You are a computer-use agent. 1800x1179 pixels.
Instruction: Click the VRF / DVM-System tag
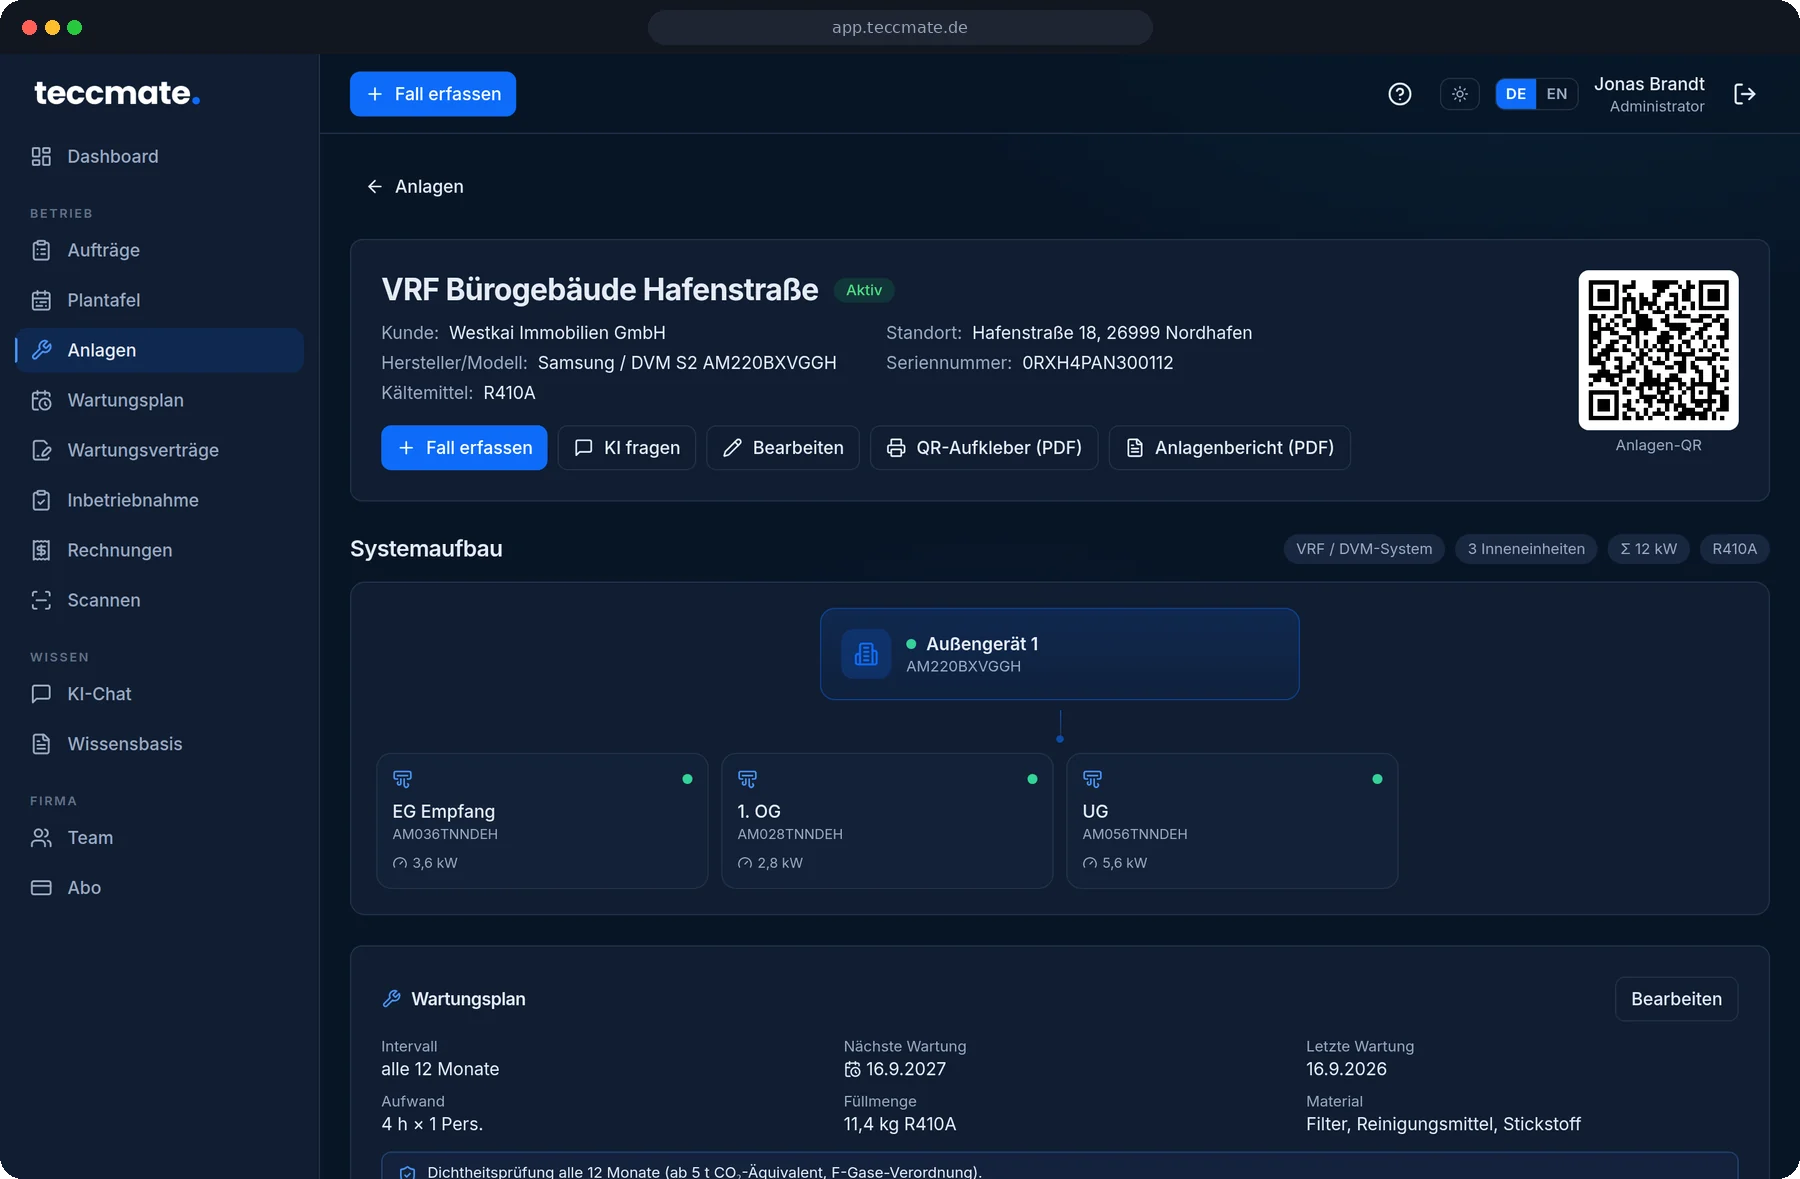[1364, 549]
